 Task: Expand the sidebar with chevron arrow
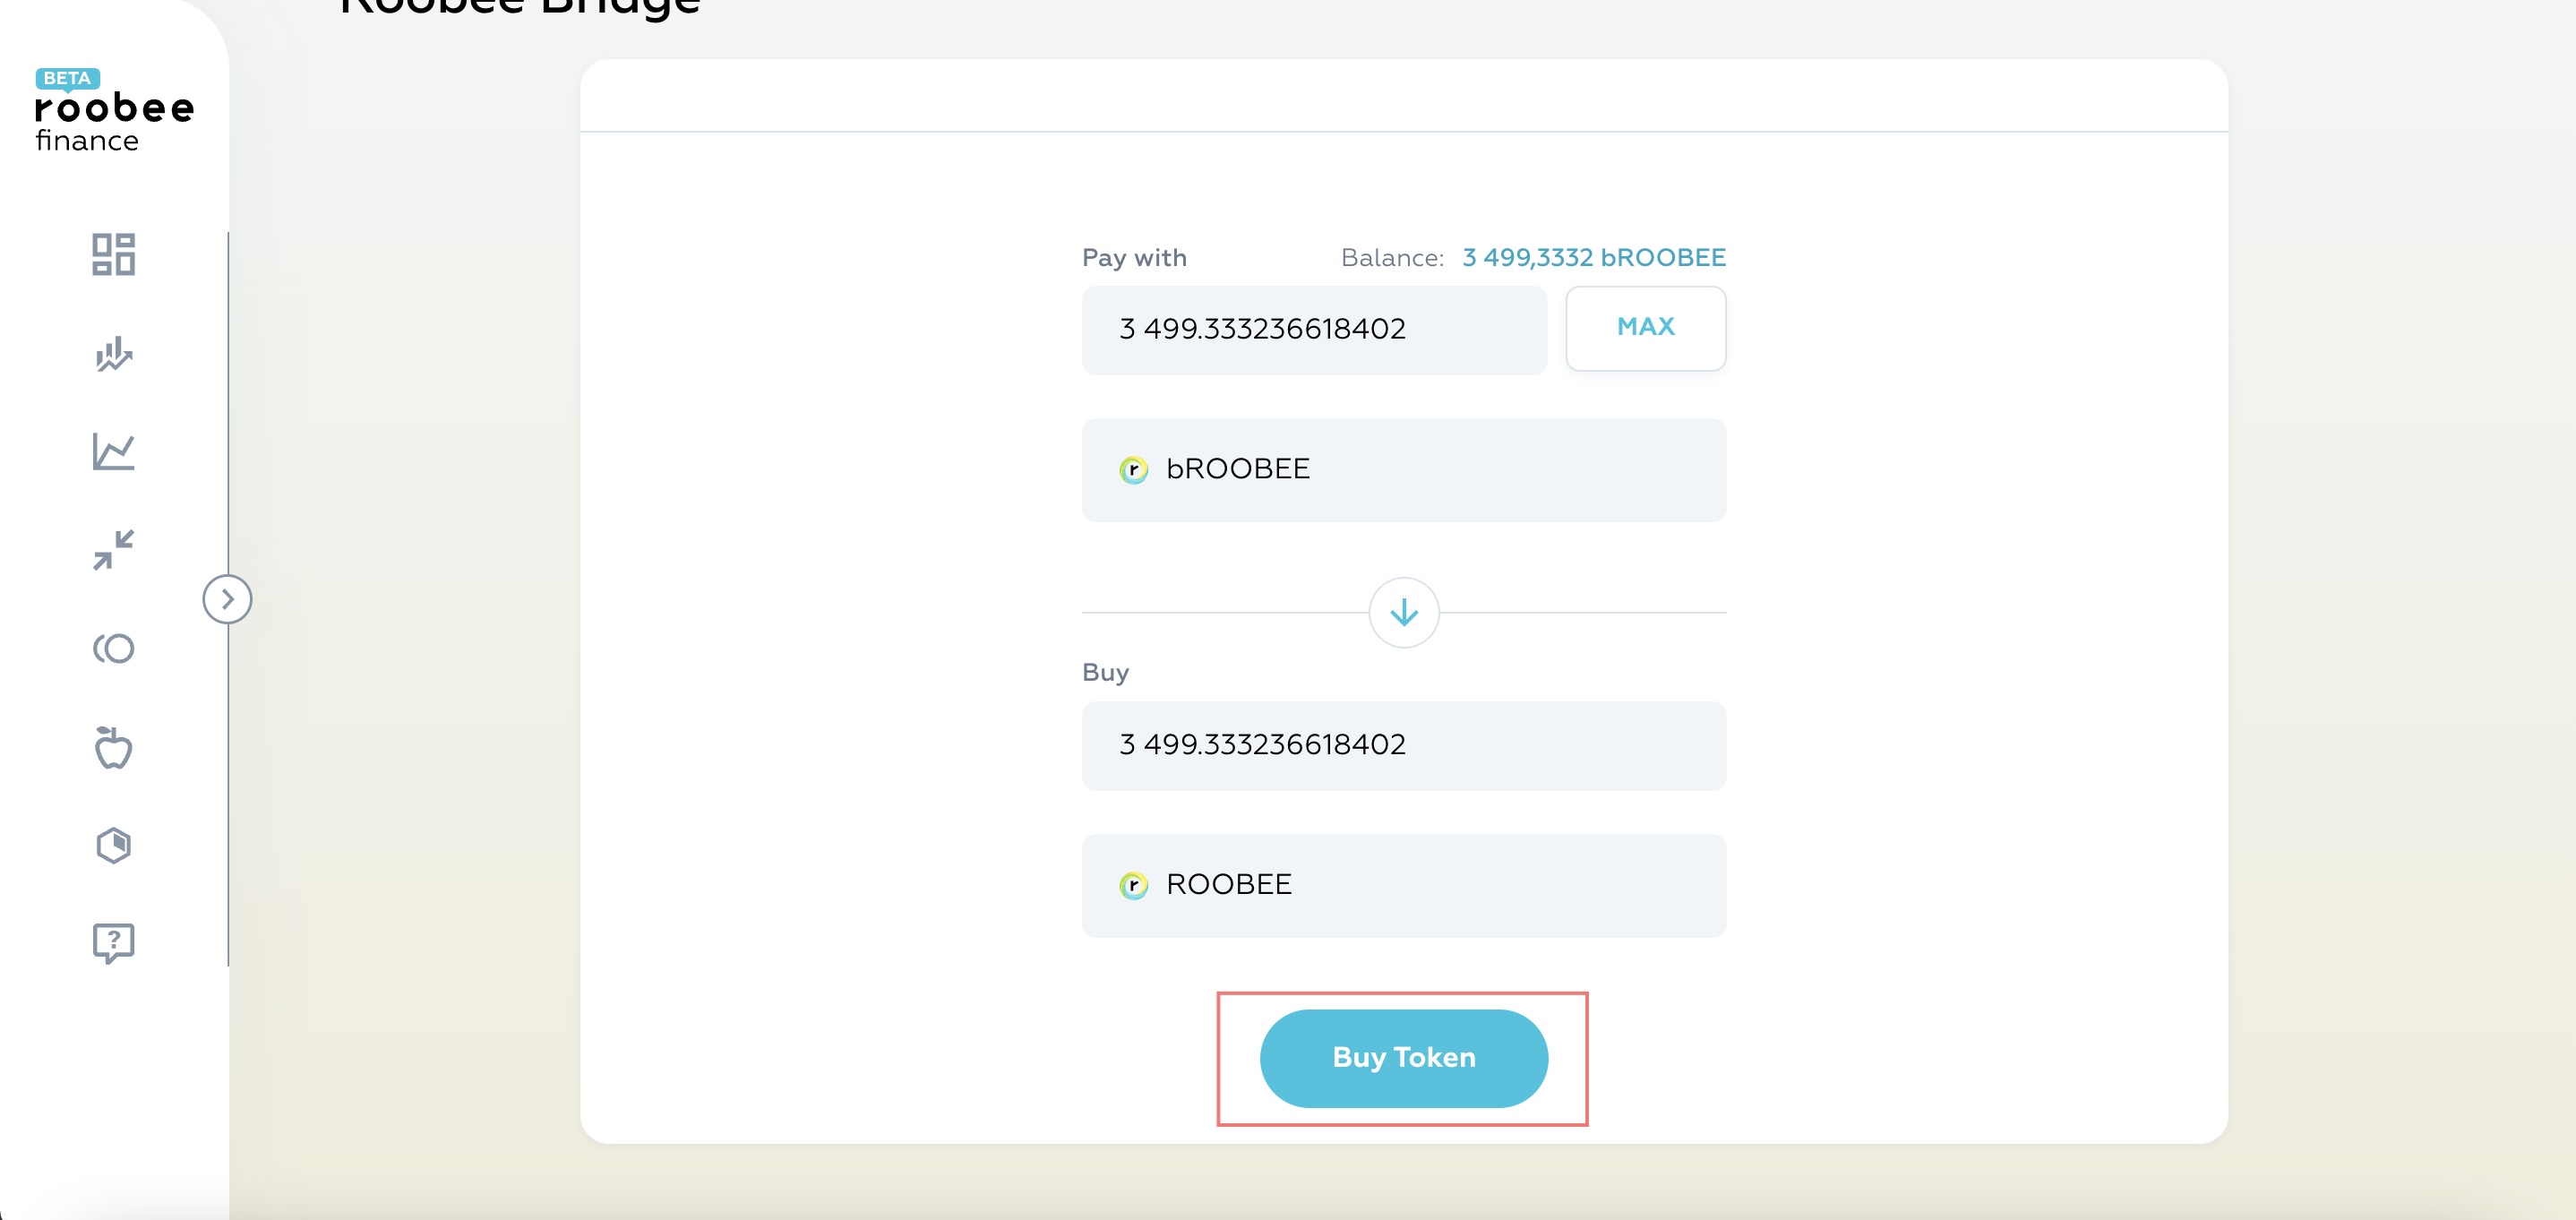coord(227,599)
